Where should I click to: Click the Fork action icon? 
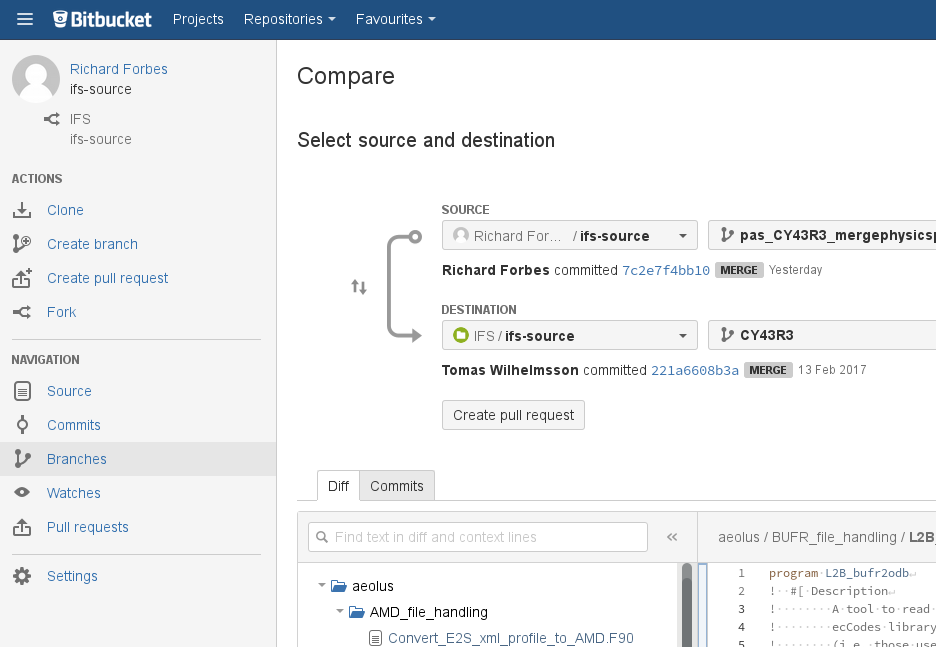click(x=22, y=312)
